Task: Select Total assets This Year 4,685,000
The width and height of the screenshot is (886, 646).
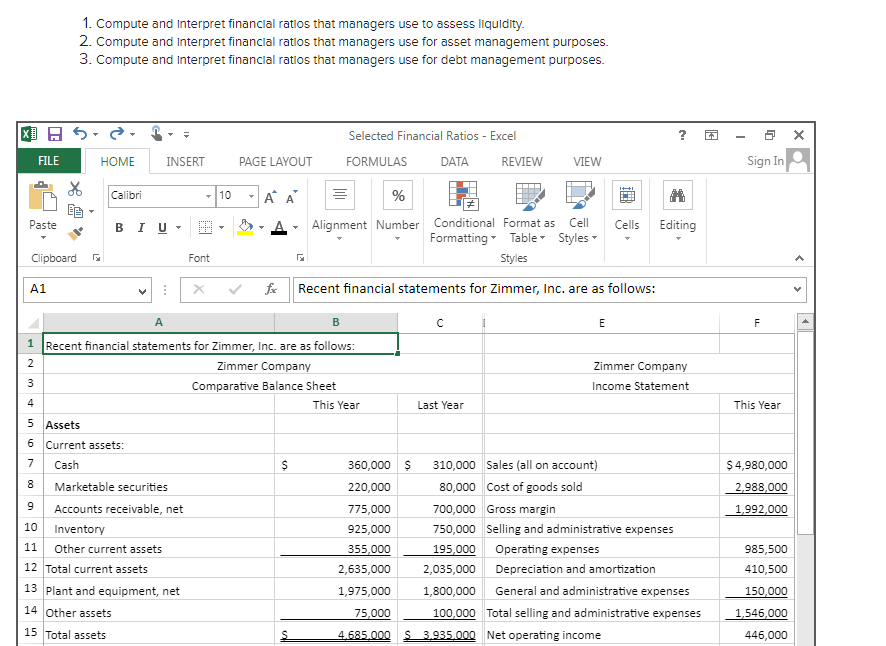Action: [336, 634]
